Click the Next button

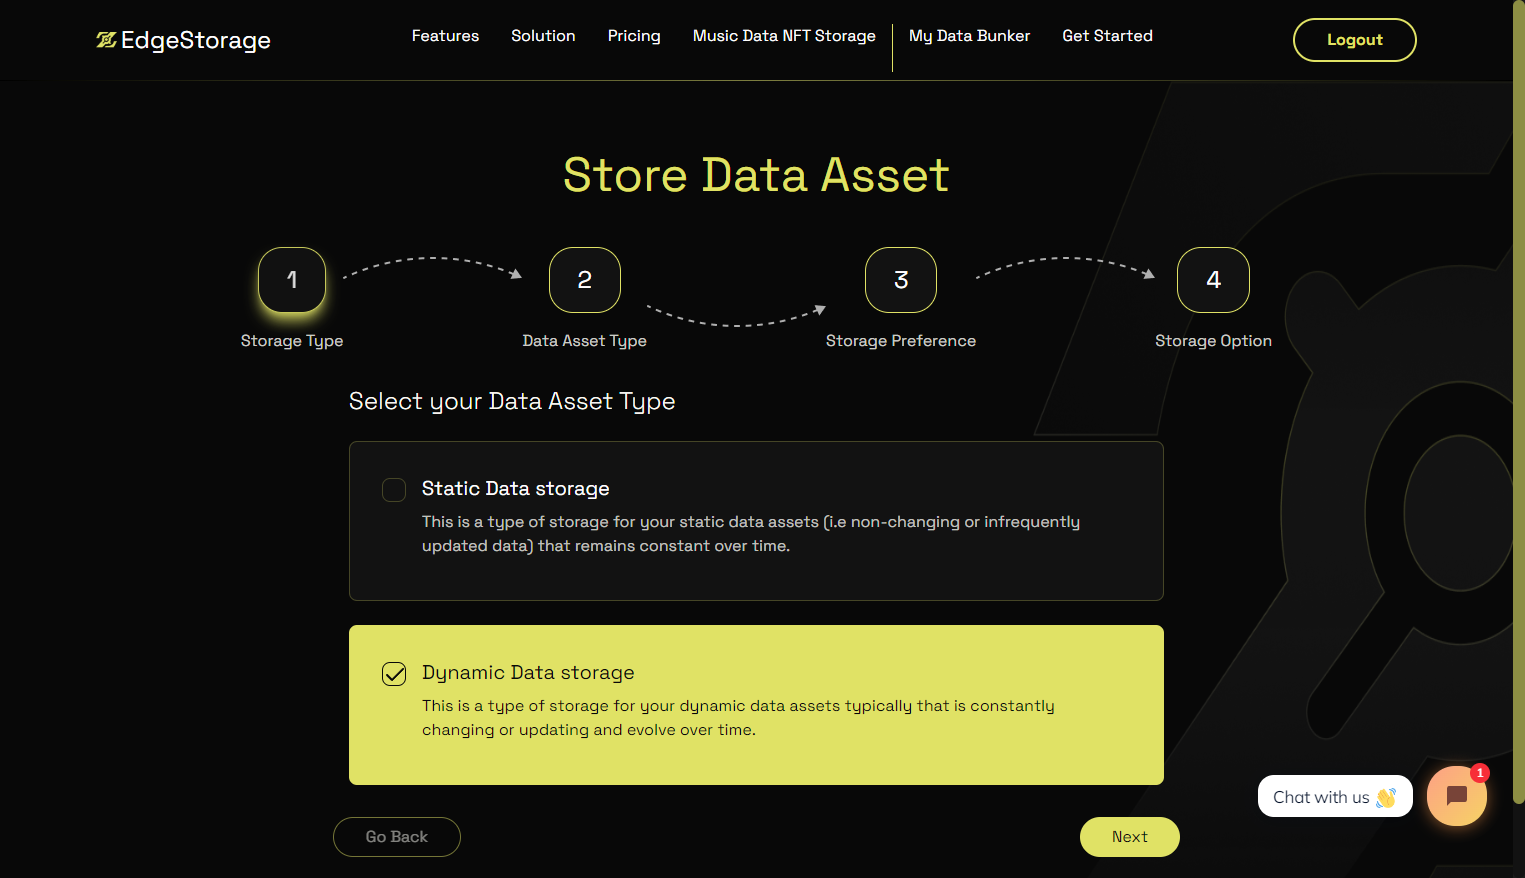(1130, 837)
